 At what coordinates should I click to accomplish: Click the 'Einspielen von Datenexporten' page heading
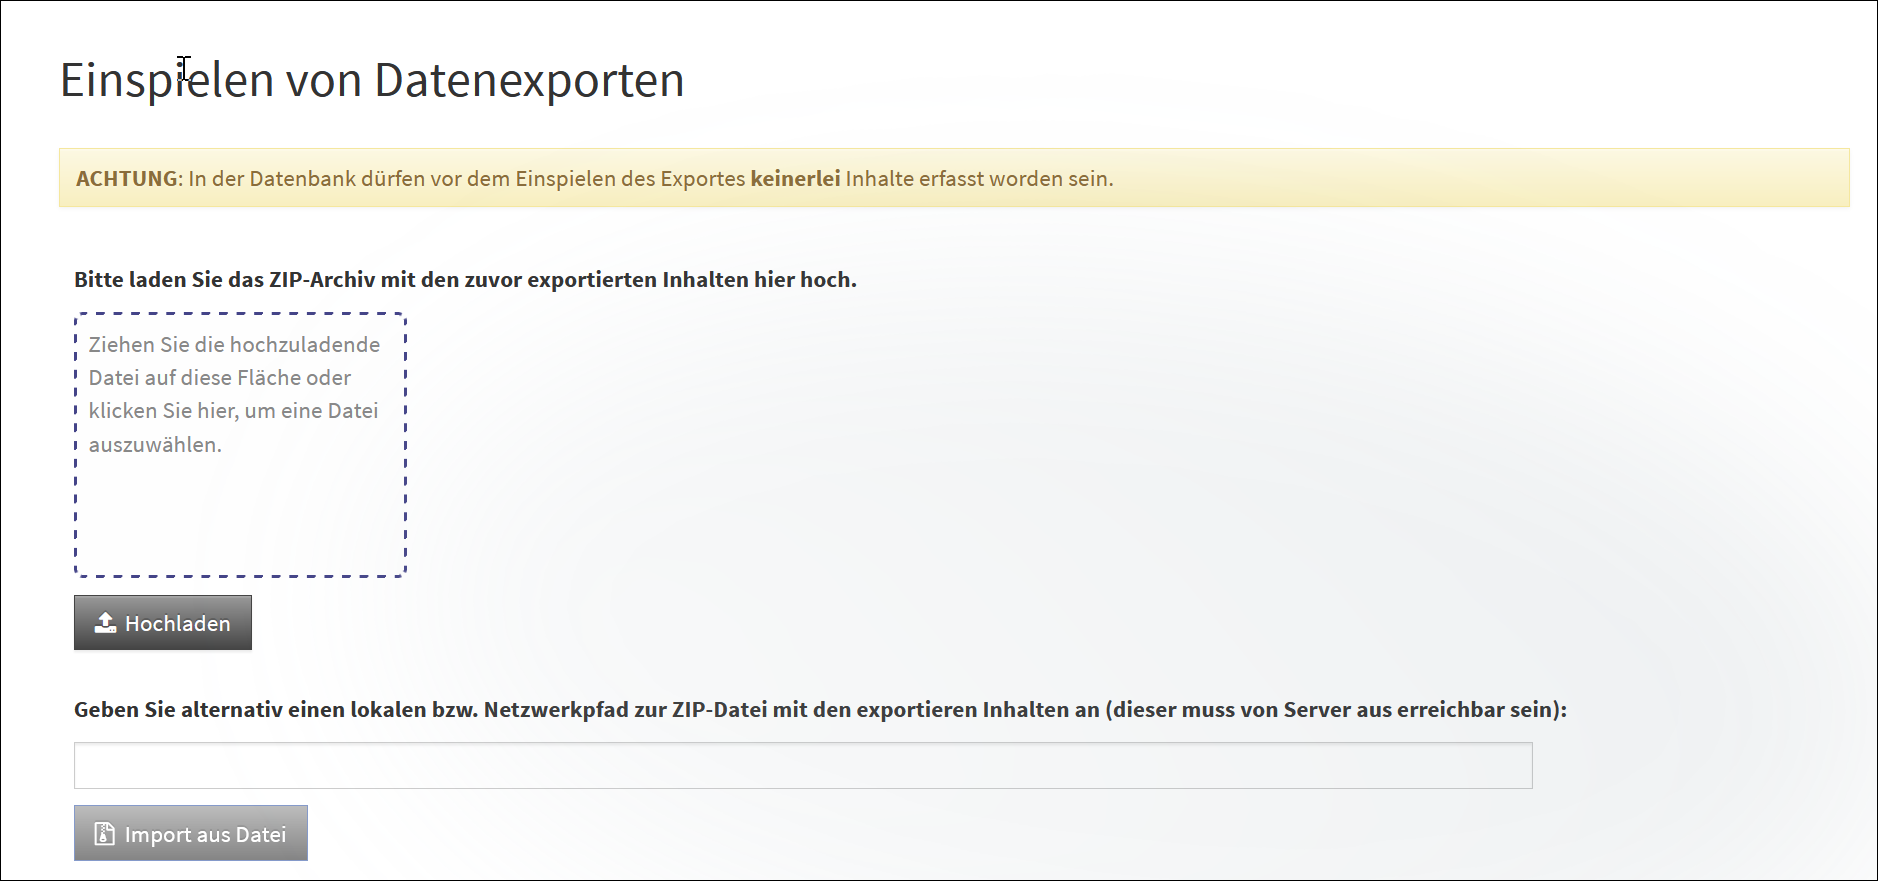point(372,80)
